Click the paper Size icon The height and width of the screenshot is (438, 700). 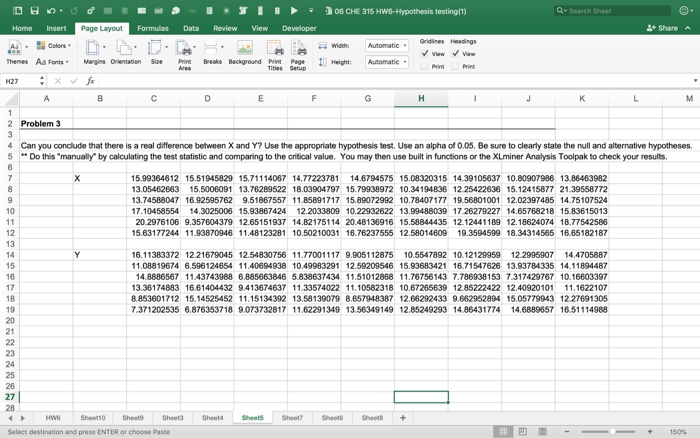pyautogui.click(x=154, y=48)
